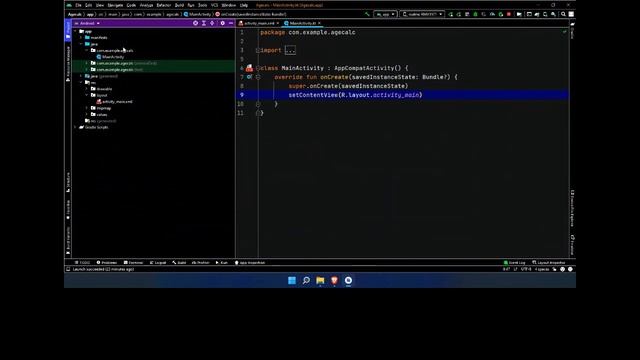The height and width of the screenshot is (360, 640).
Task: Expand the folded import block
Action: coord(290,50)
